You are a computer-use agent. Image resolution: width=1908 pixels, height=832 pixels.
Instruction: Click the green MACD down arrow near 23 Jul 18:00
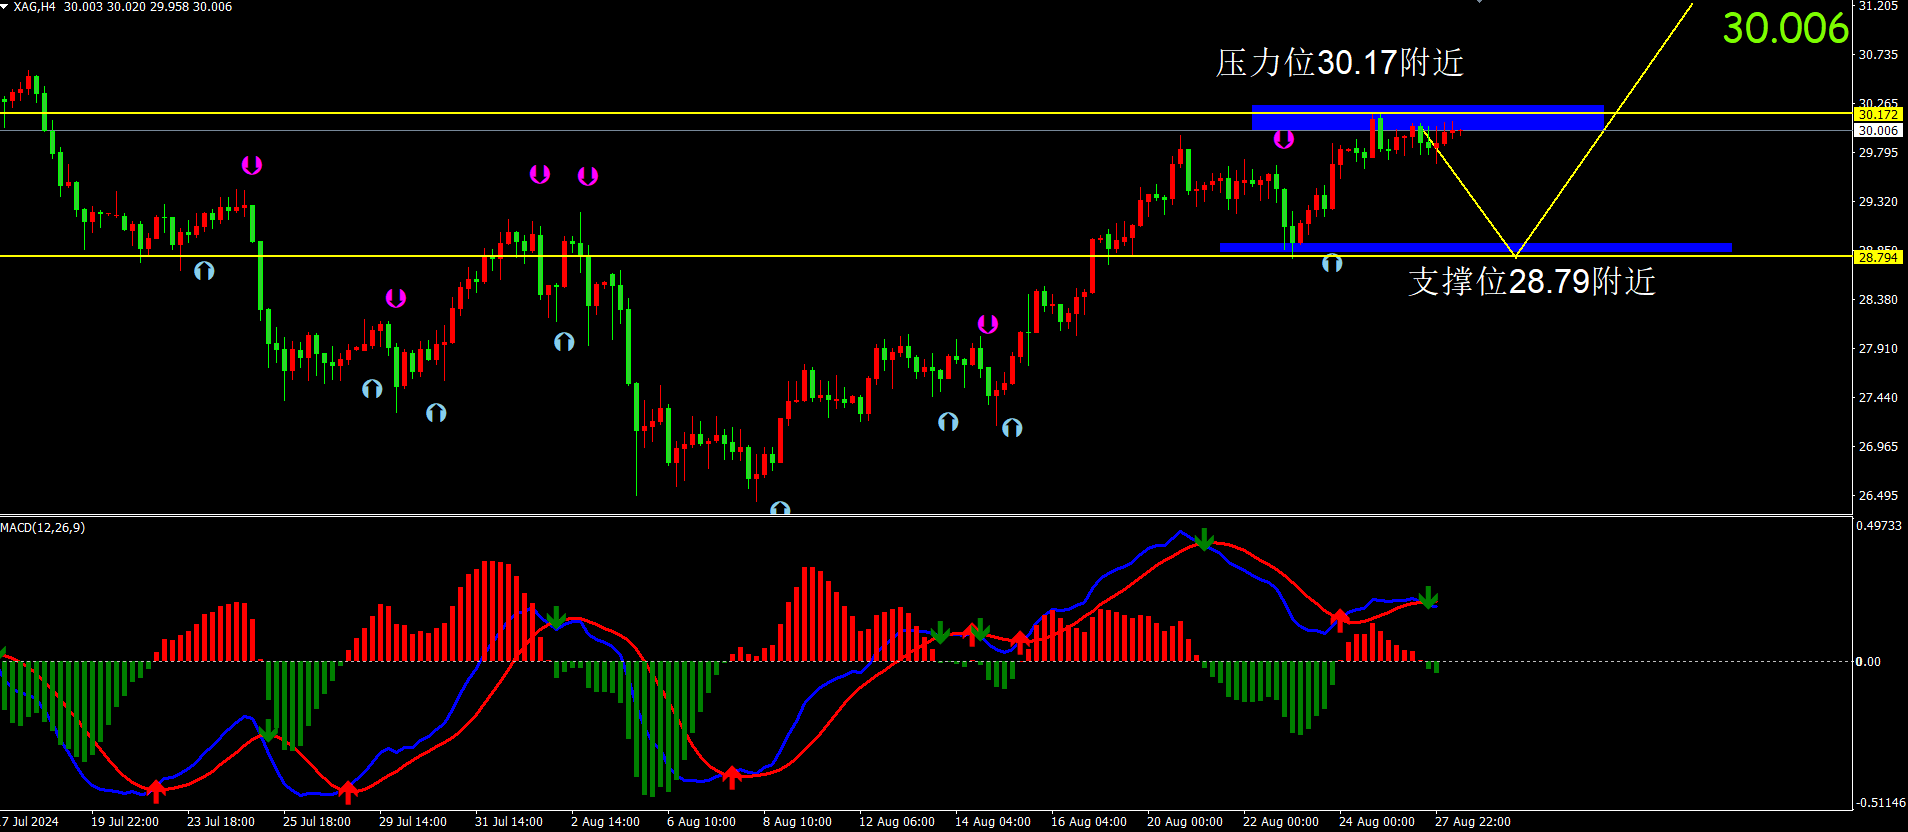[x=268, y=730]
